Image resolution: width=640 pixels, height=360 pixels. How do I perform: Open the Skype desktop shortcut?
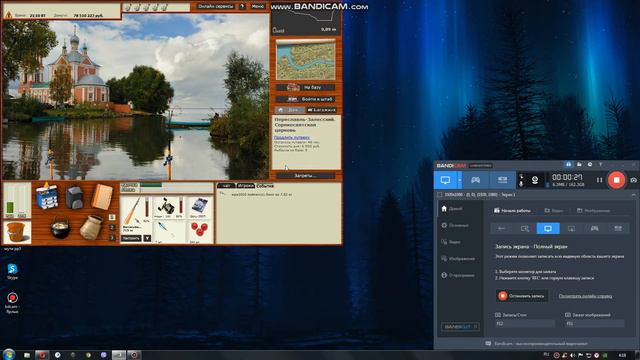(12, 271)
